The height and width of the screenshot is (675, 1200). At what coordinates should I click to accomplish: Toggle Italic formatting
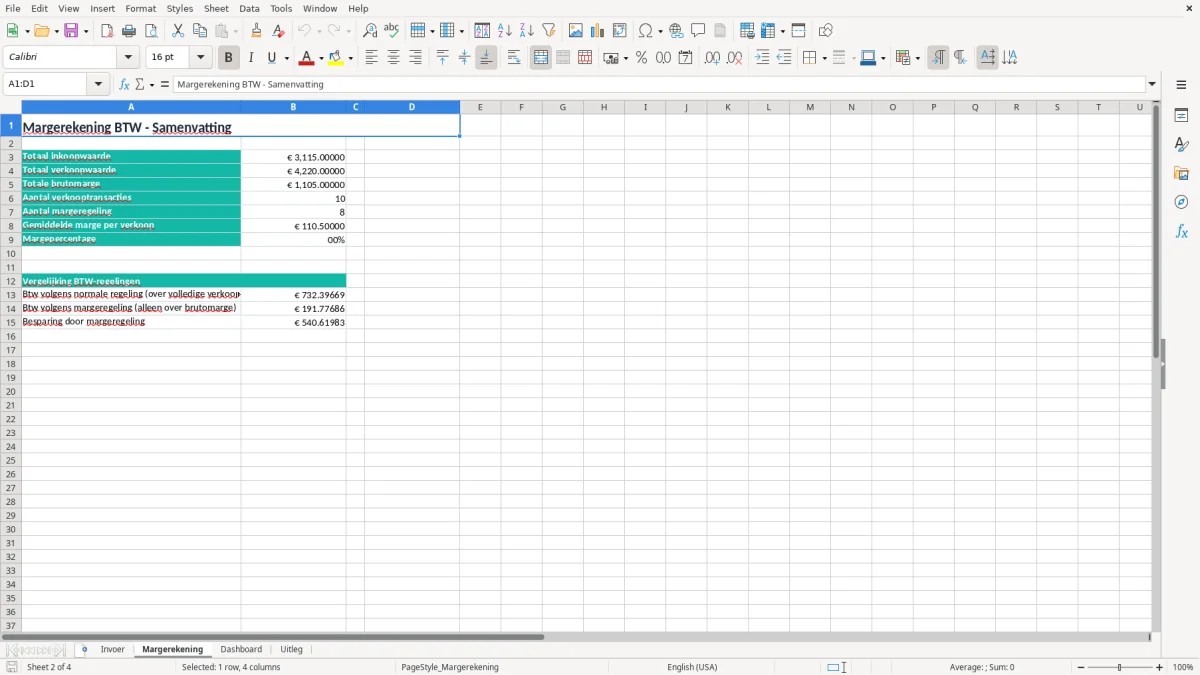[251, 58]
